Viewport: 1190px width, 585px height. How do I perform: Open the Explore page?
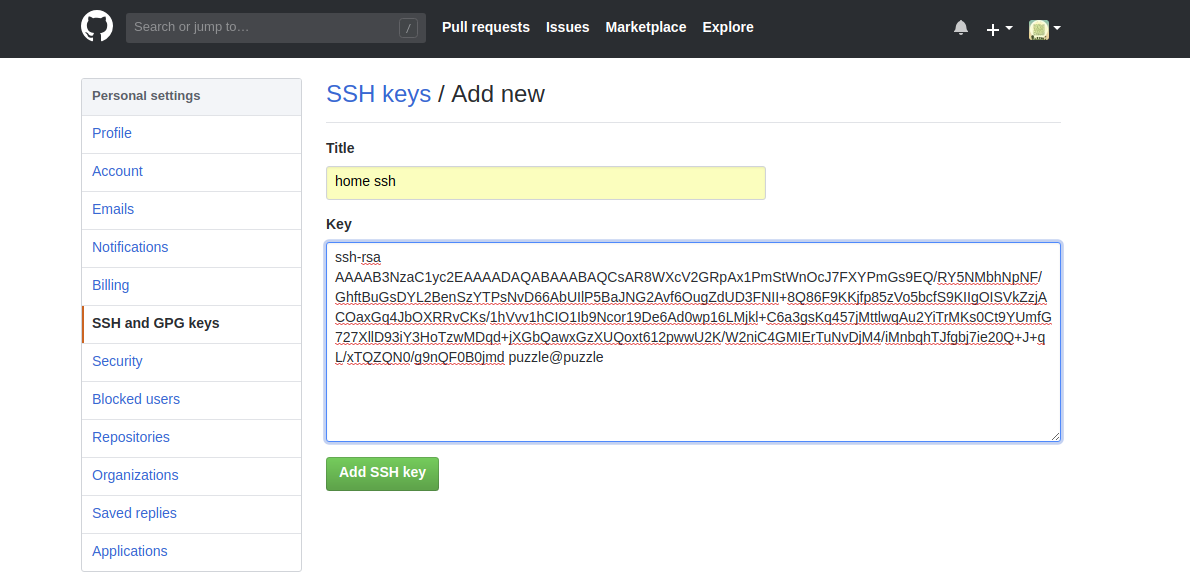[728, 27]
